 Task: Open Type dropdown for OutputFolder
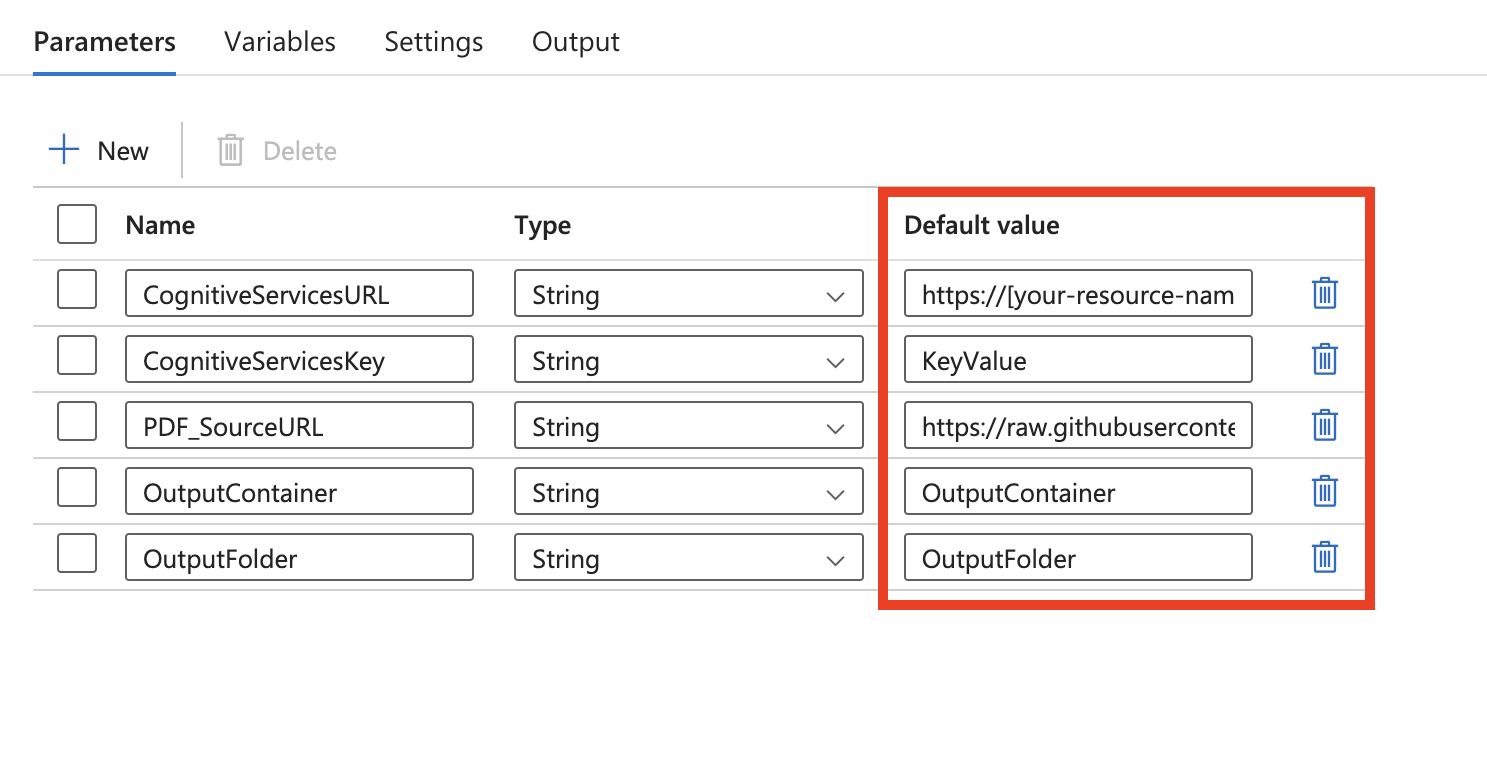click(688, 559)
